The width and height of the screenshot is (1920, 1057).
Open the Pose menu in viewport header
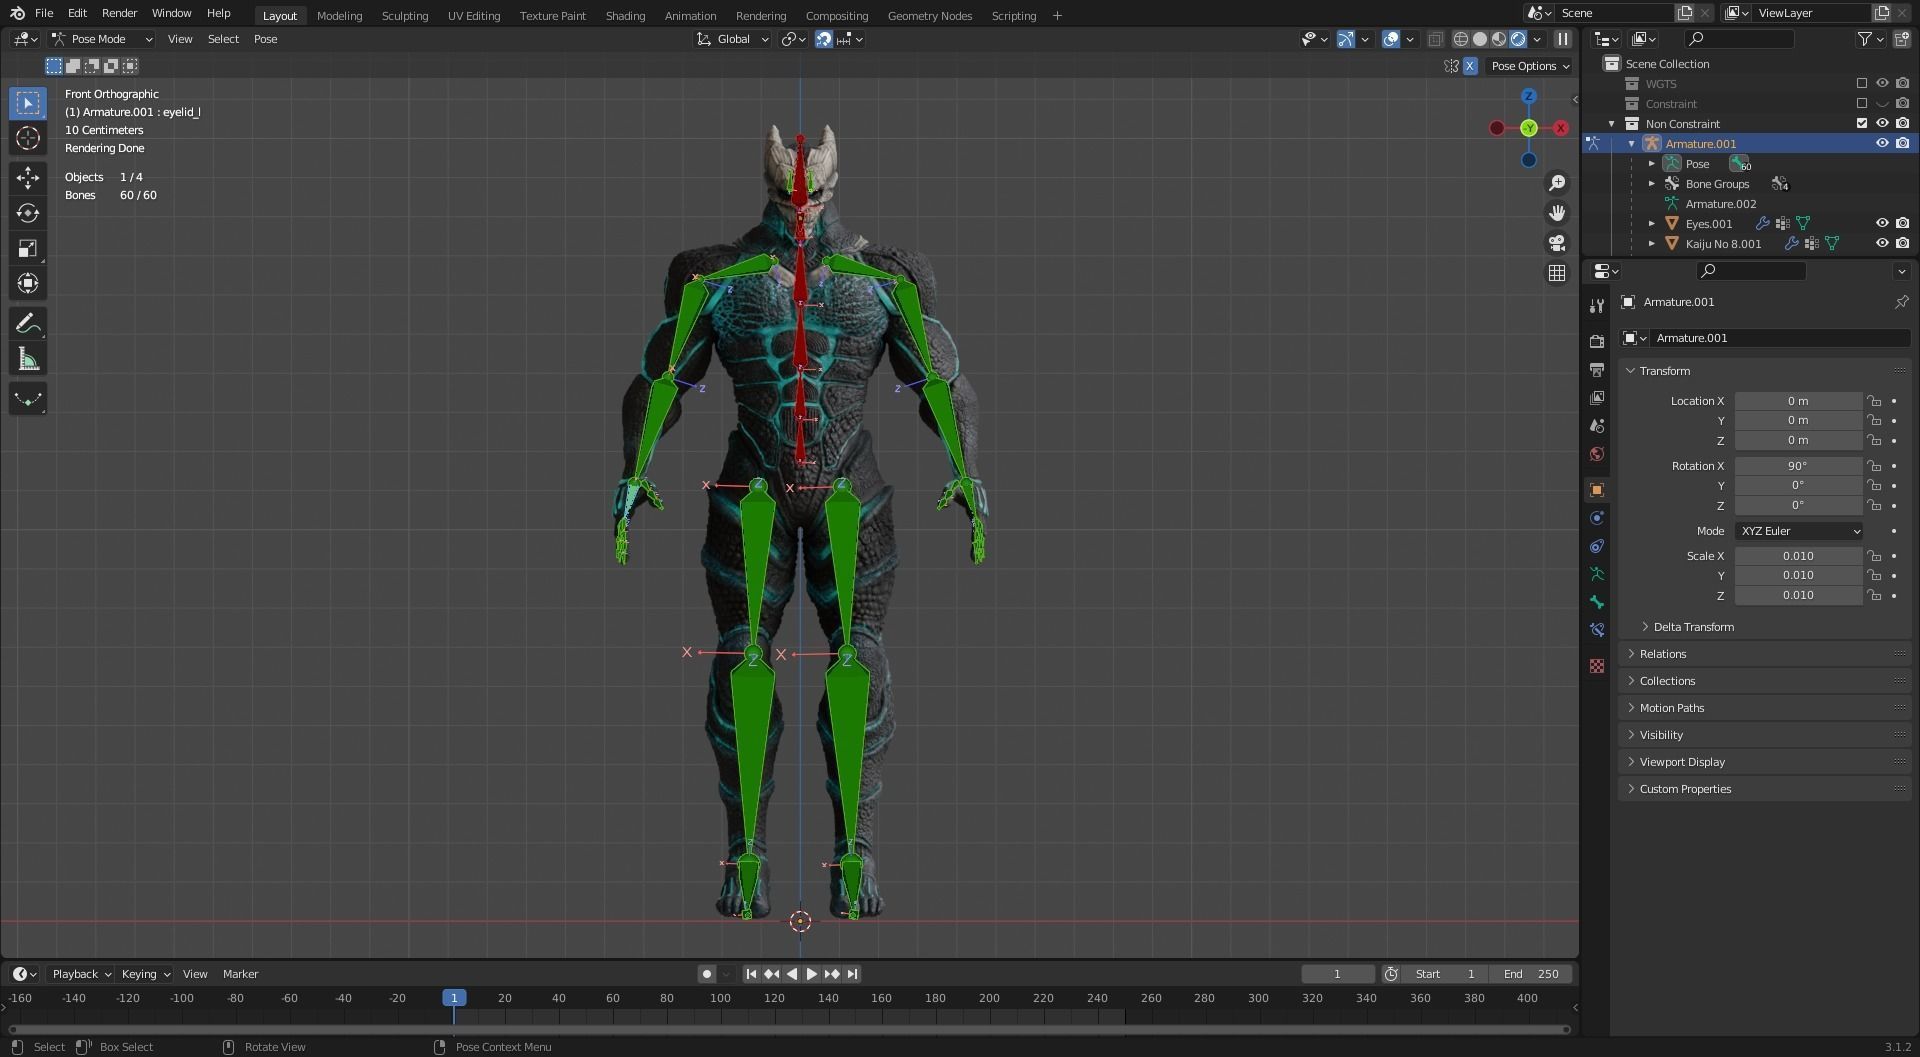[x=265, y=39]
